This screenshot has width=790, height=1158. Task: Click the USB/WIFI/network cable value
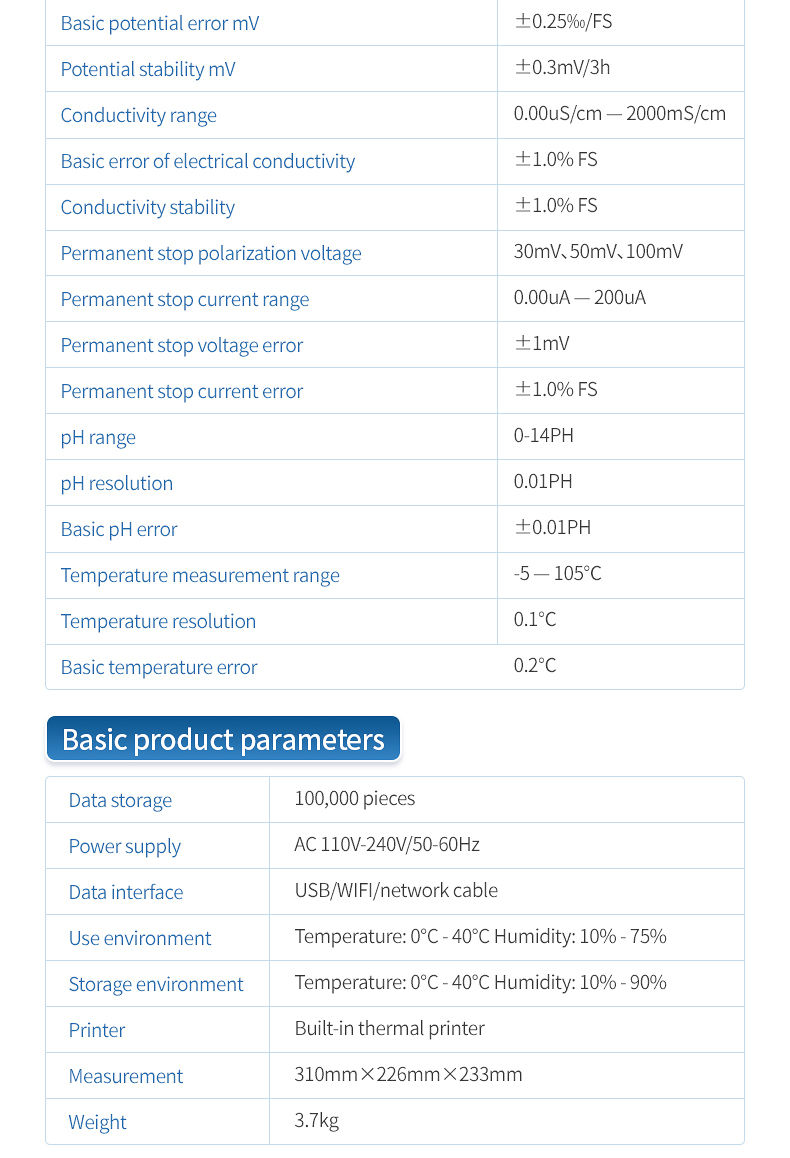click(396, 890)
